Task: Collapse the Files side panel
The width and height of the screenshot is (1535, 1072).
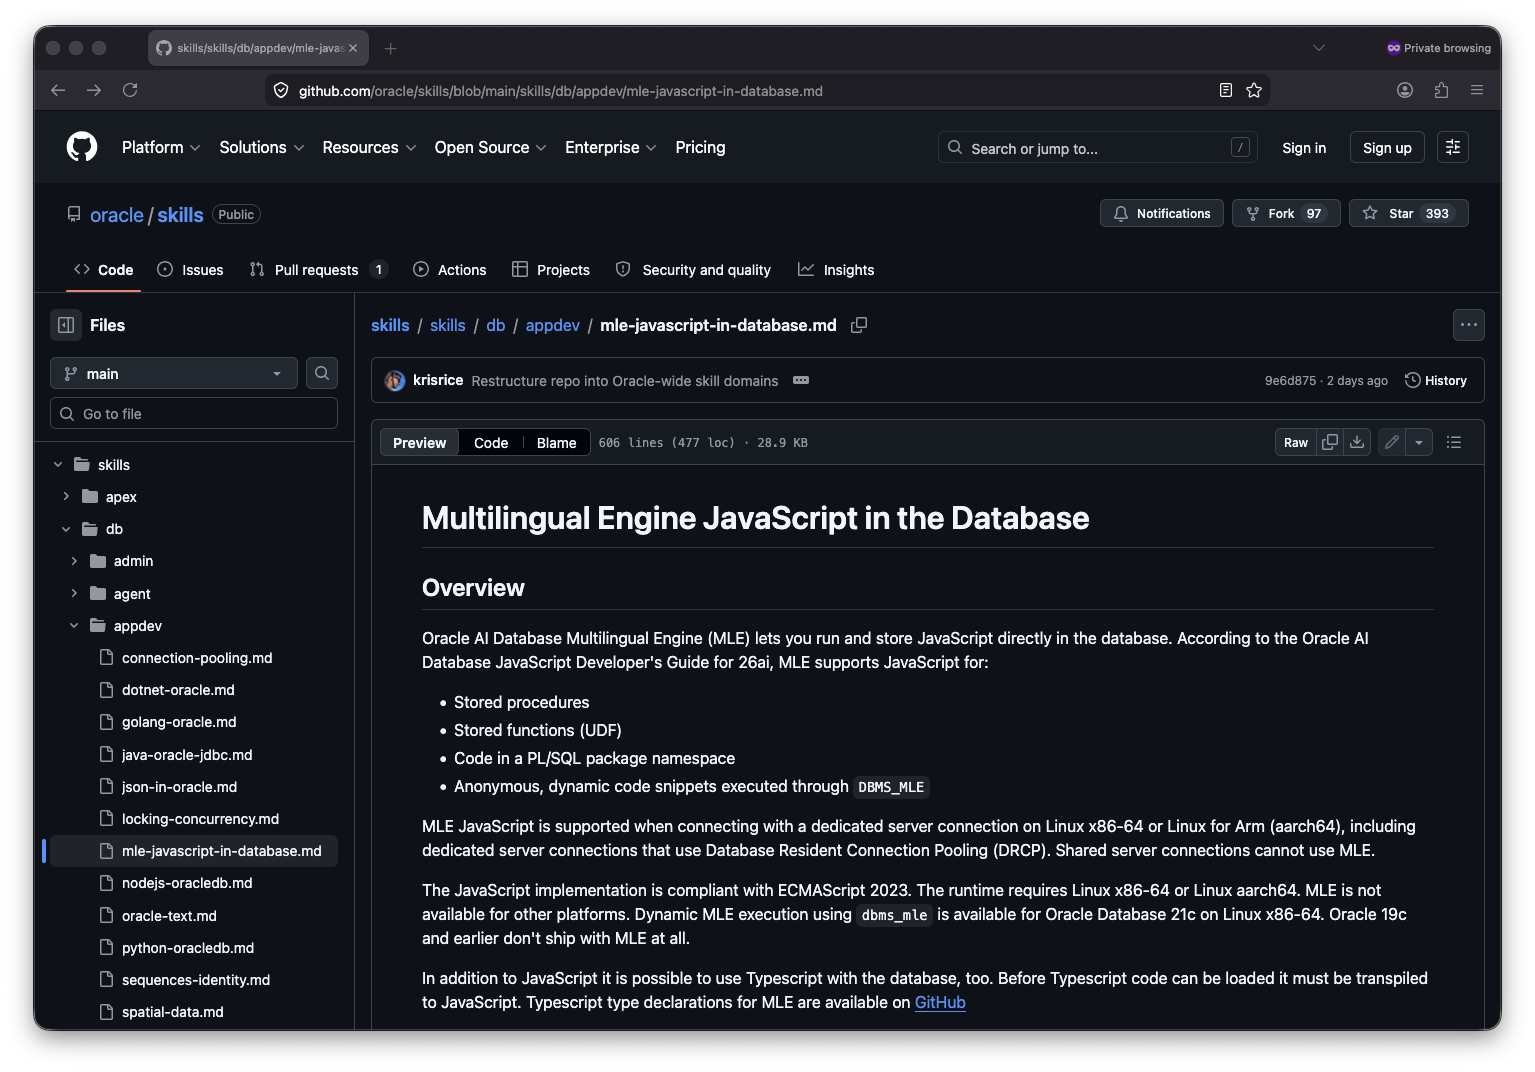Action: click(x=66, y=325)
